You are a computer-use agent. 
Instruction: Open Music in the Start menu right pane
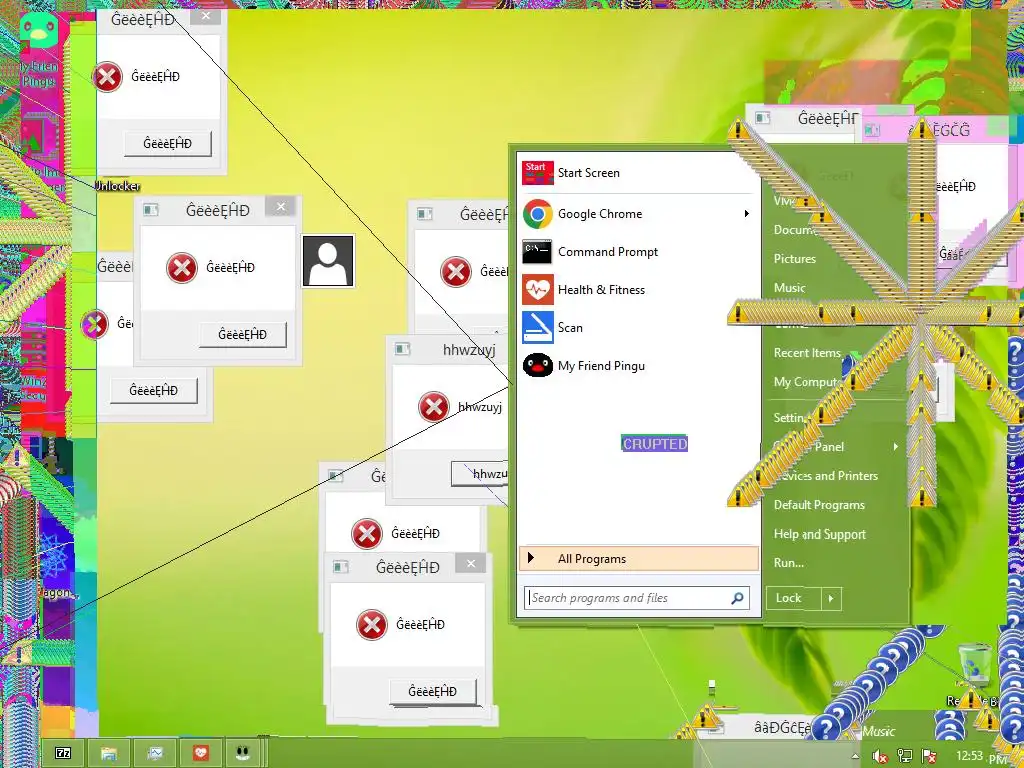[x=790, y=287]
